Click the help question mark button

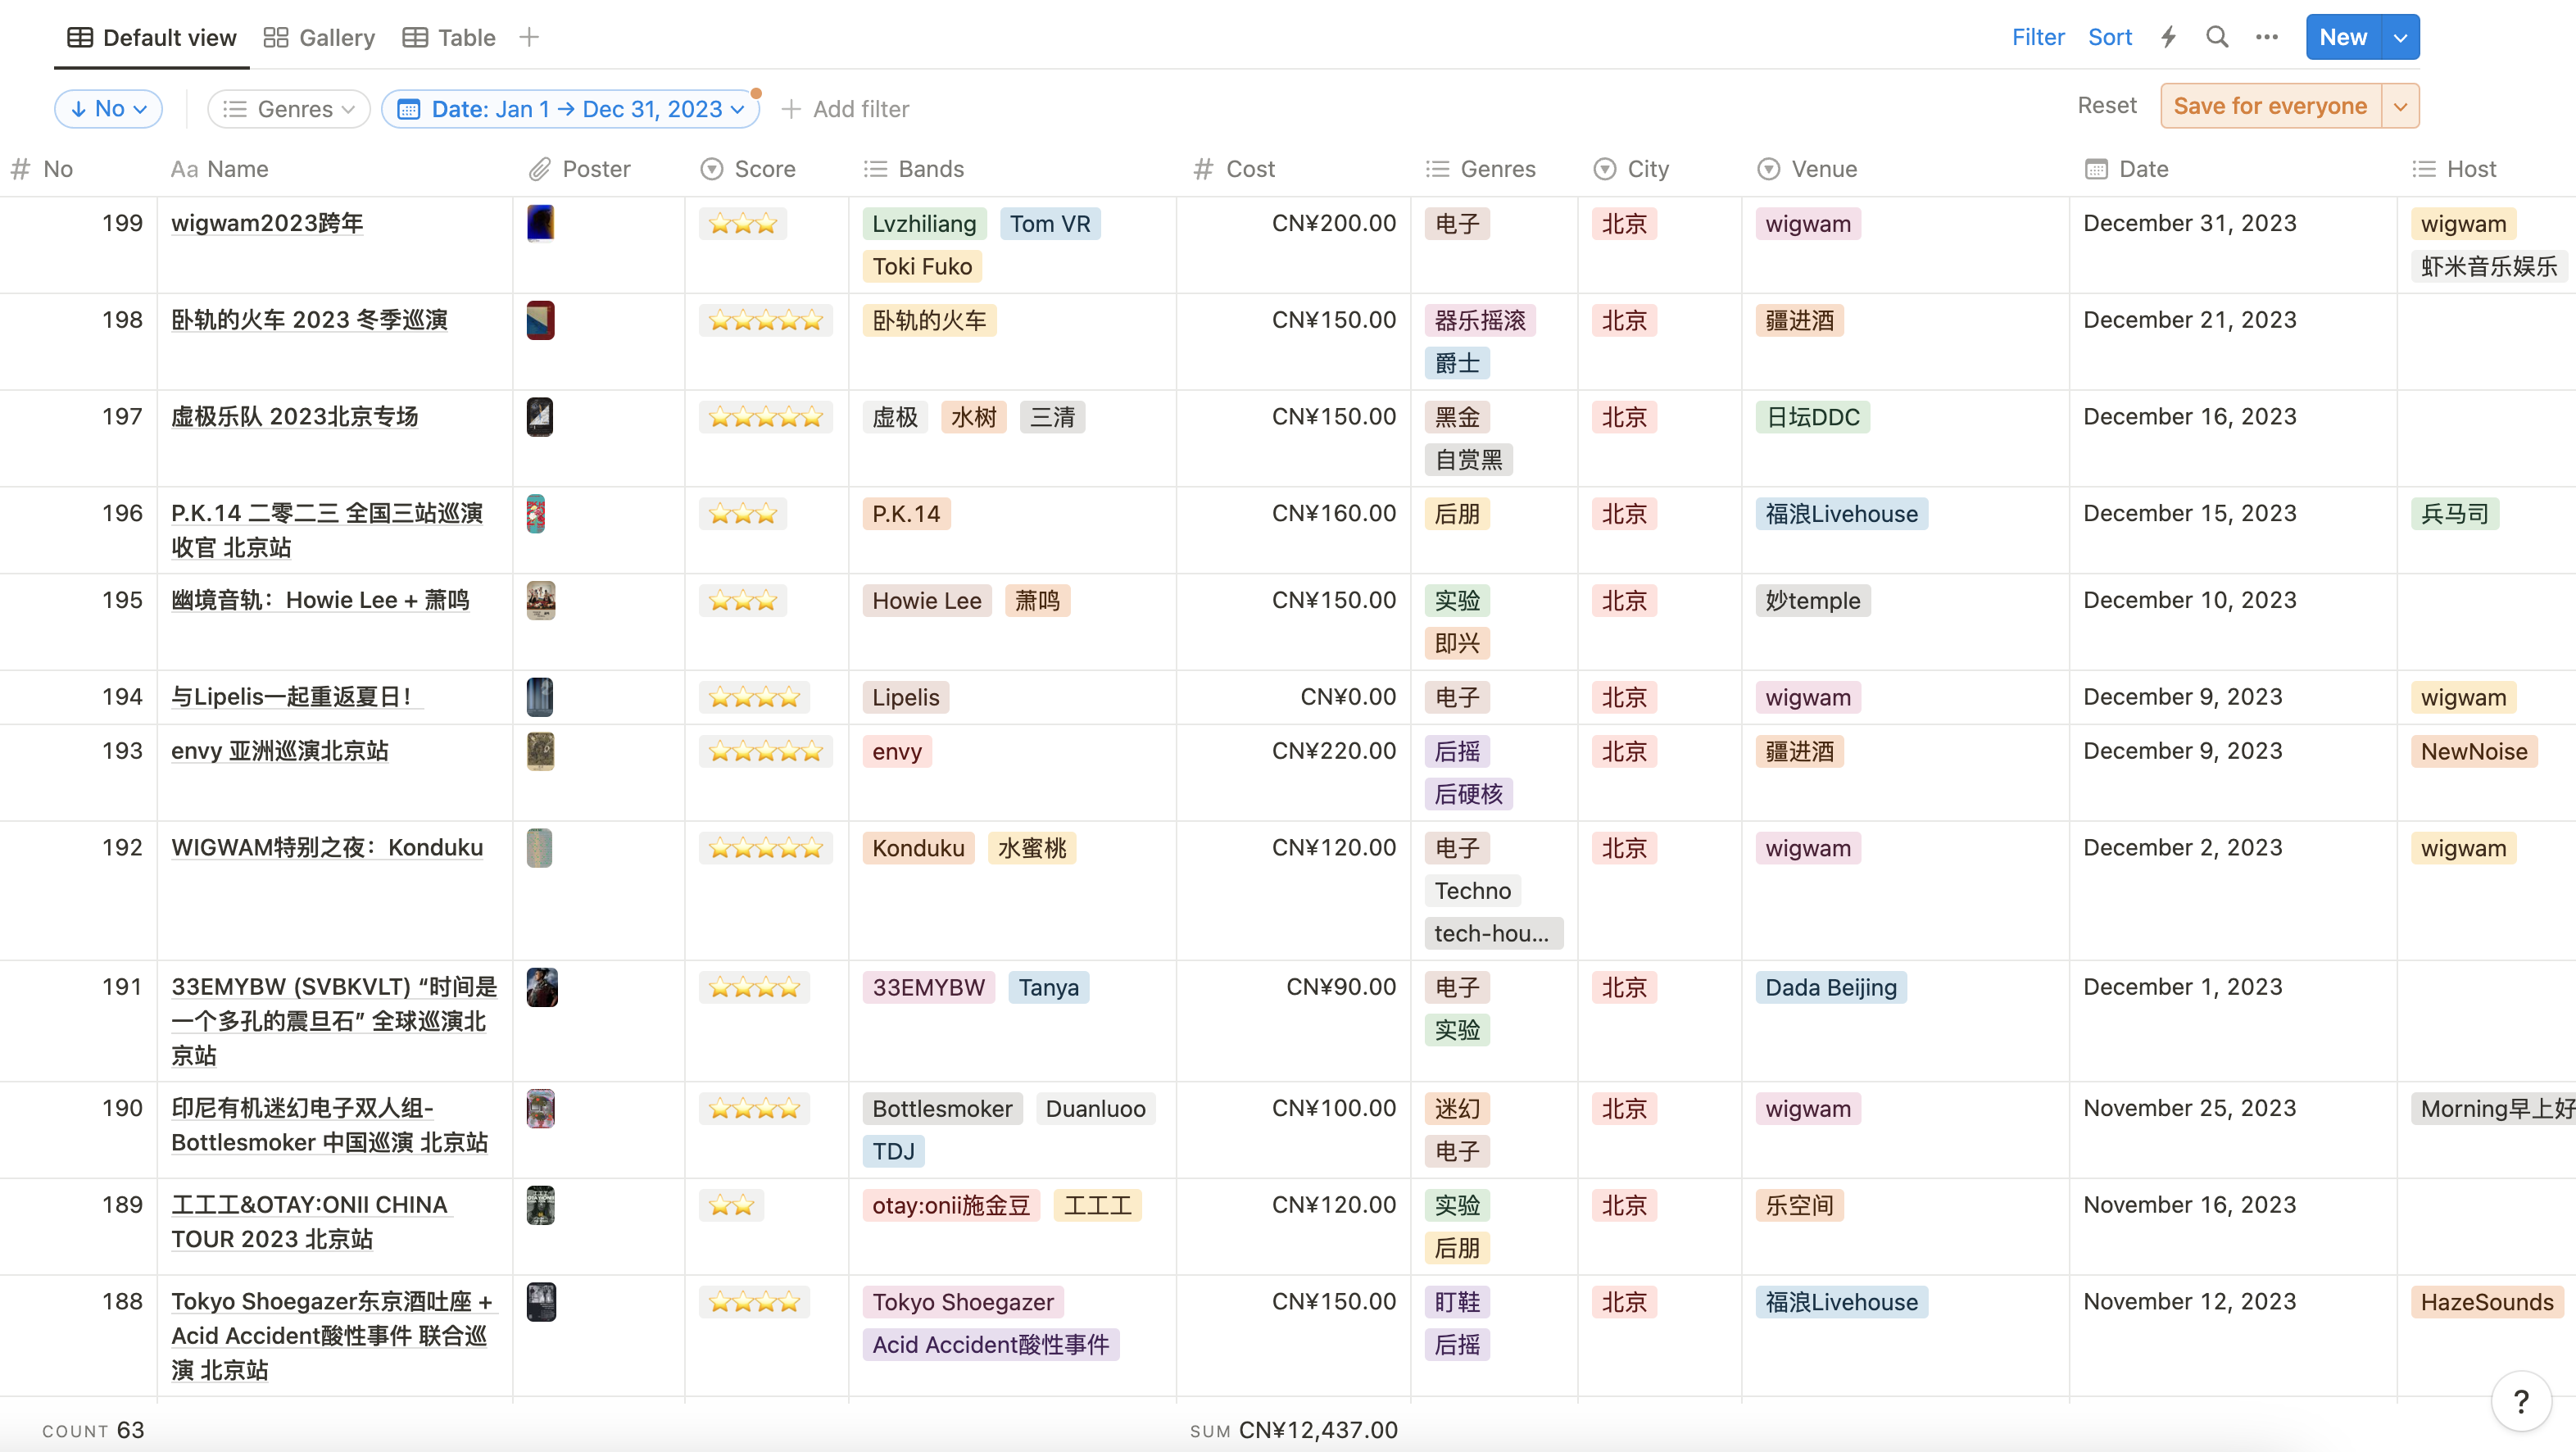pyautogui.click(x=2521, y=1401)
